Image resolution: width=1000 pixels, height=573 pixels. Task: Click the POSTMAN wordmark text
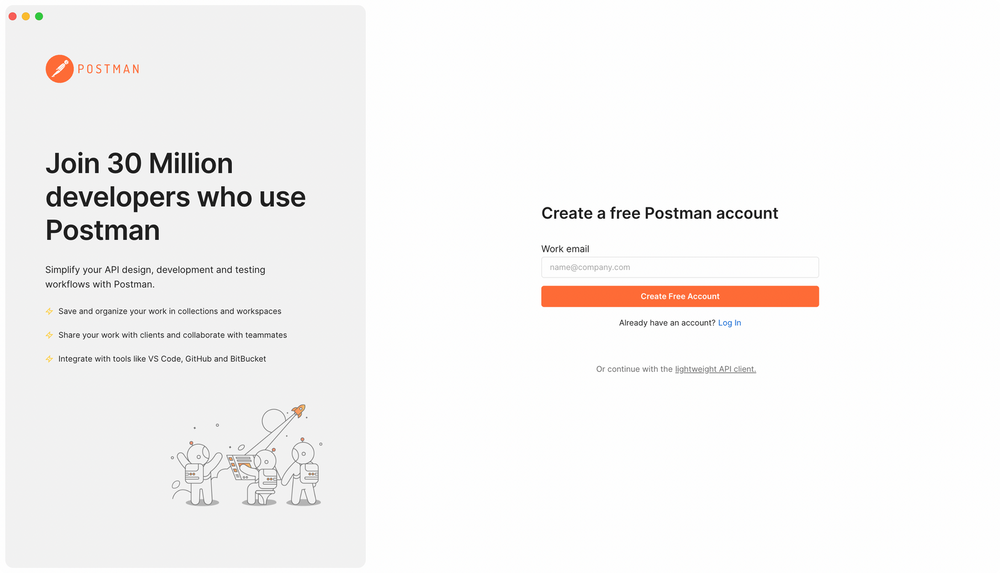(108, 69)
